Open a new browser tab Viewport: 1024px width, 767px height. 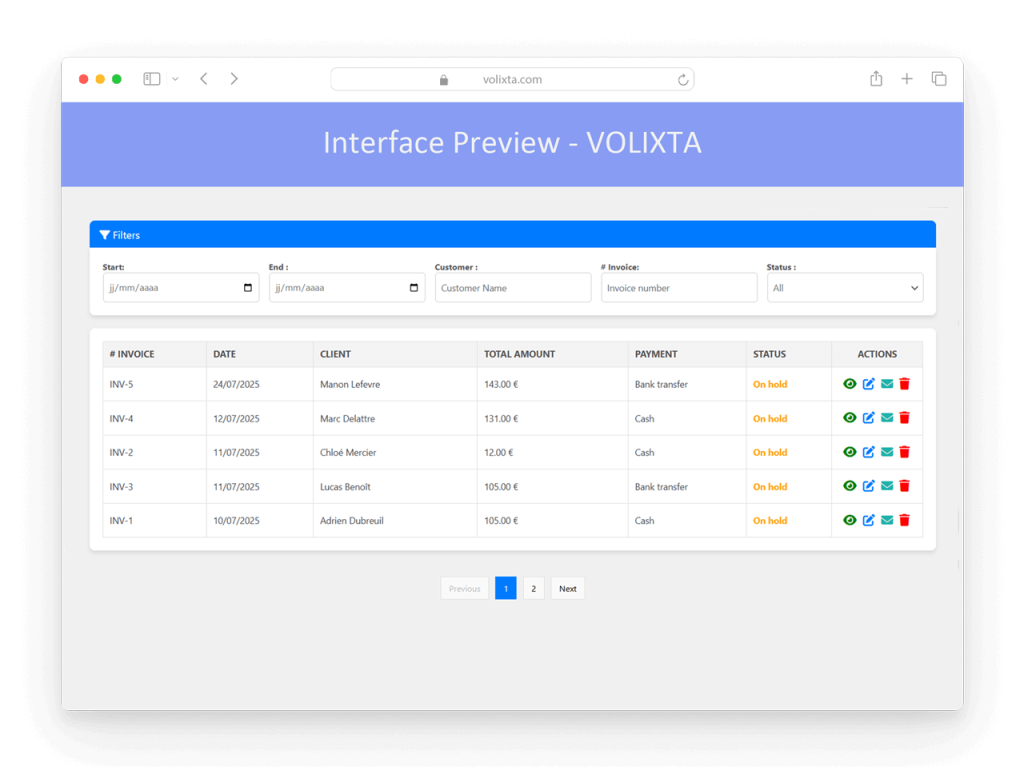pos(907,79)
